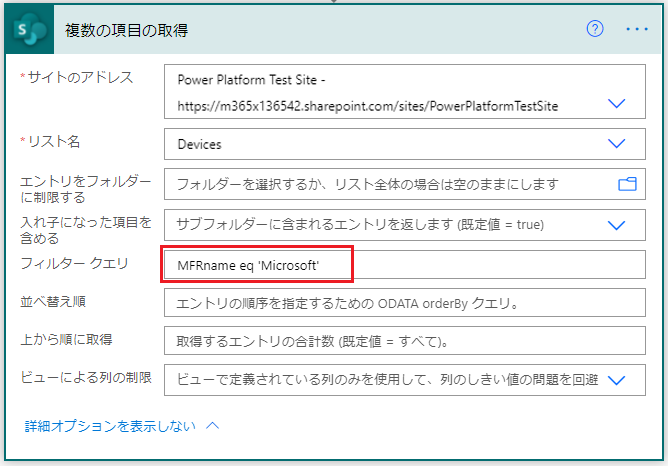The image size is (668, 466).
Task: Click the 詳細オプションを表示しない link
Action: tap(110, 426)
